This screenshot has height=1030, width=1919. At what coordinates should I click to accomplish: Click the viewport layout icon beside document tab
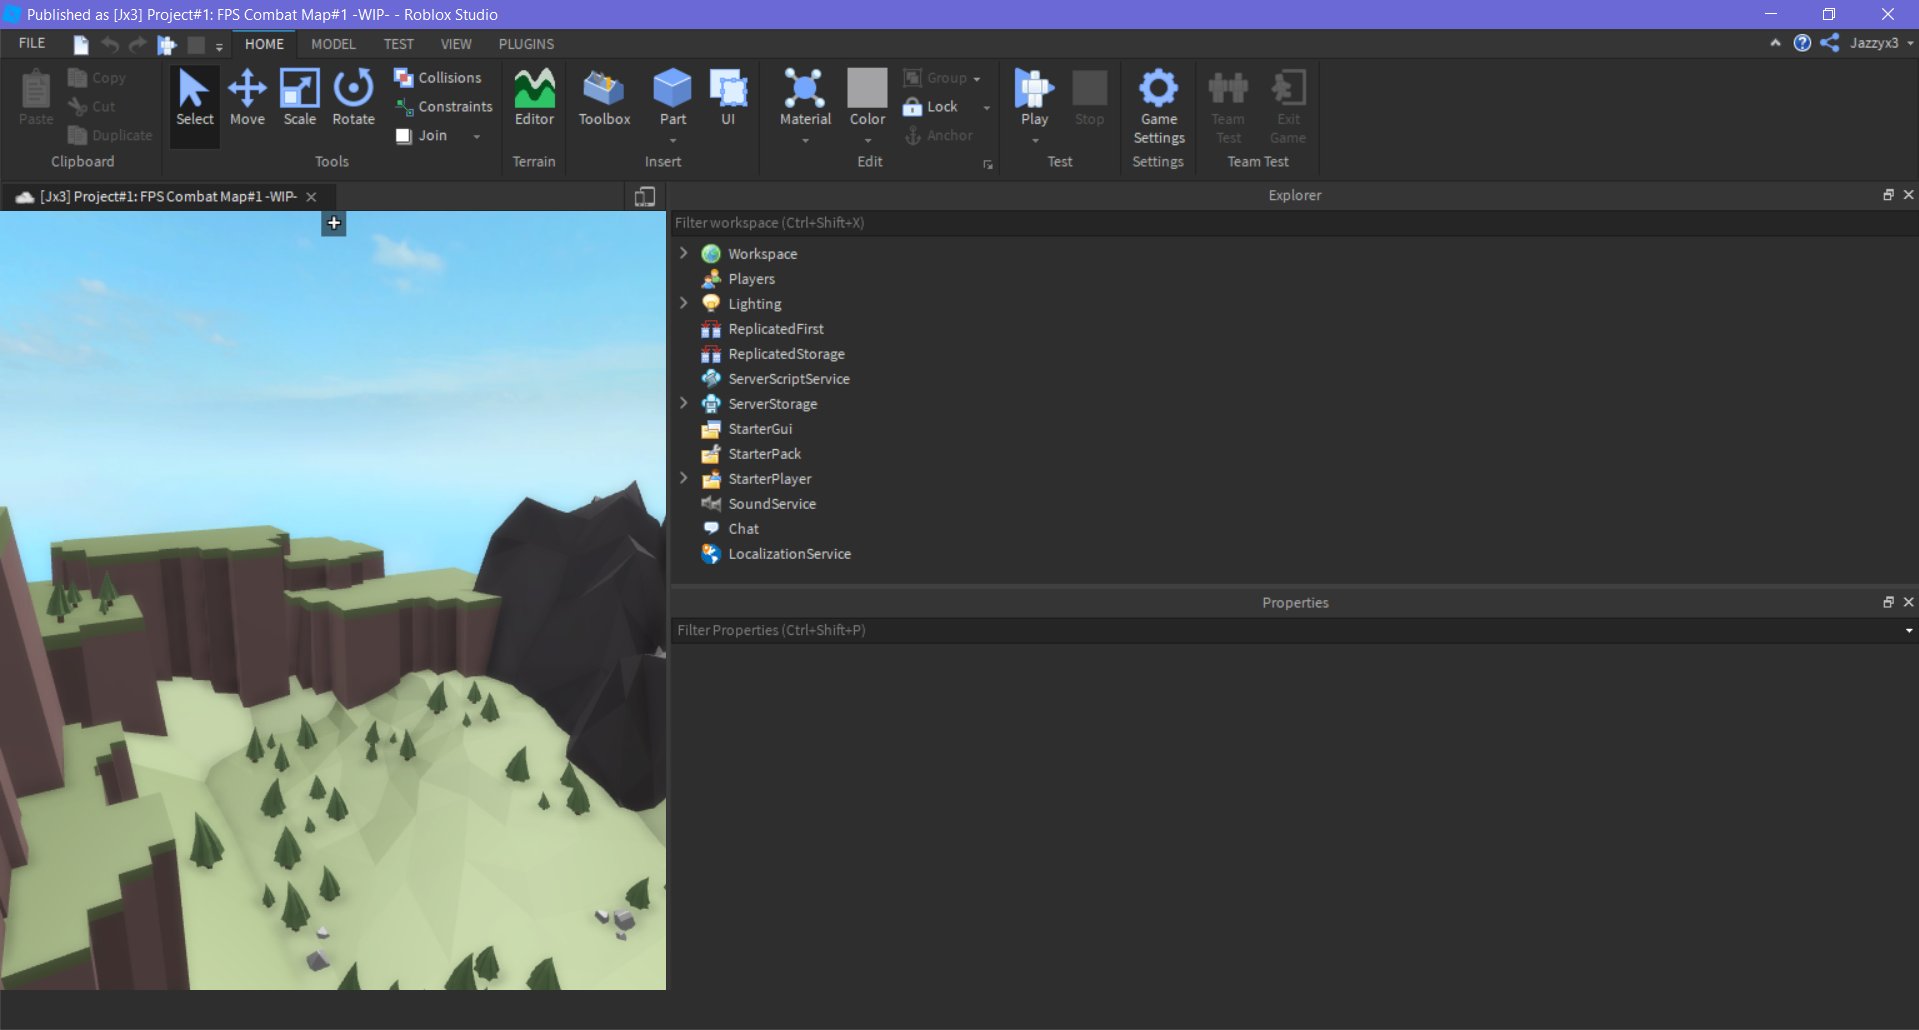[645, 197]
